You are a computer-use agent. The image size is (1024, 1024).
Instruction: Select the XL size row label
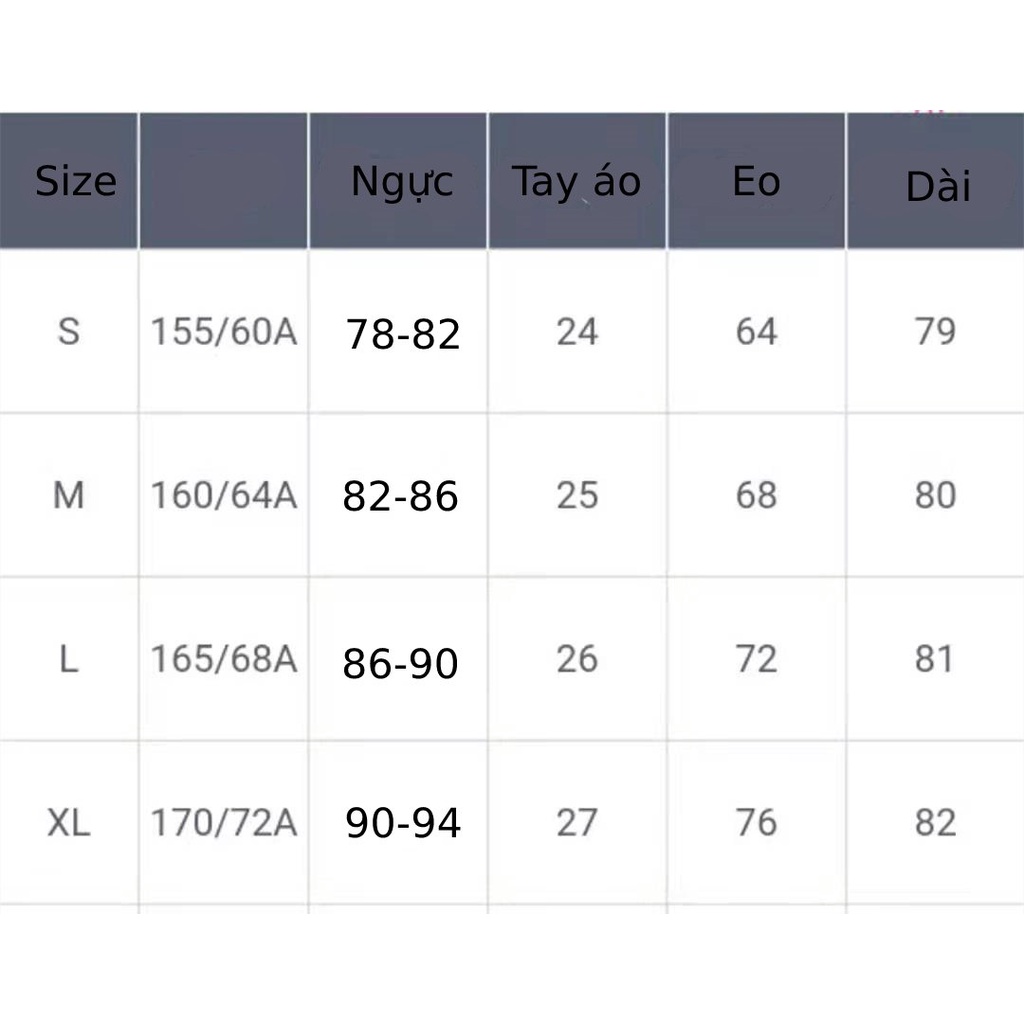[x=68, y=823]
